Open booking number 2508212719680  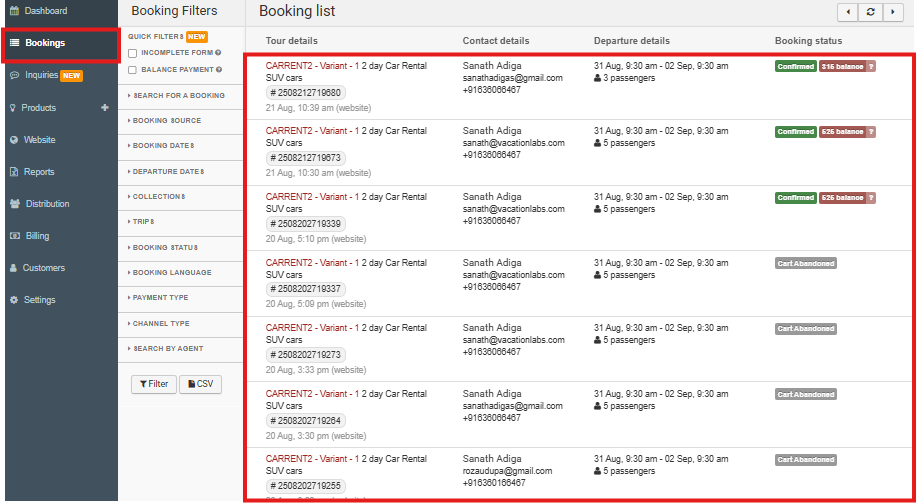click(306, 92)
